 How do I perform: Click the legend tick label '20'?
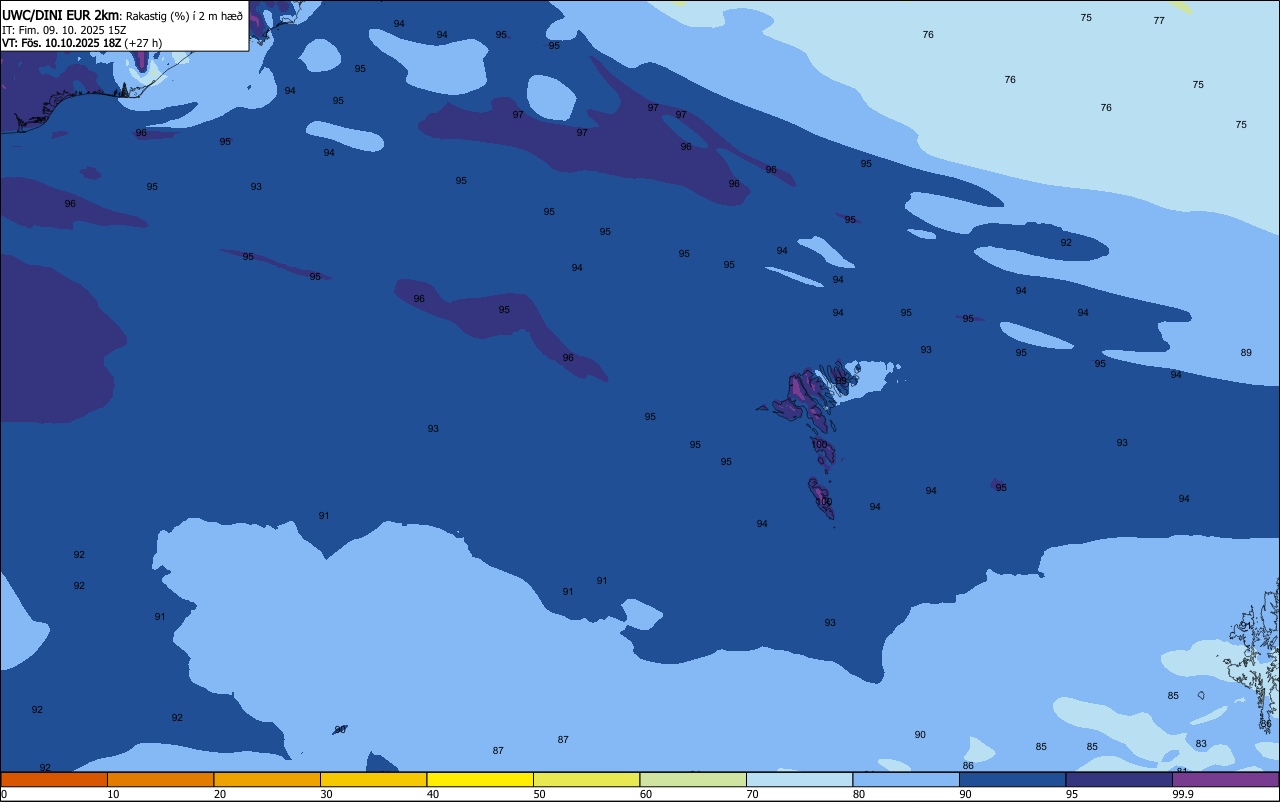220,794
